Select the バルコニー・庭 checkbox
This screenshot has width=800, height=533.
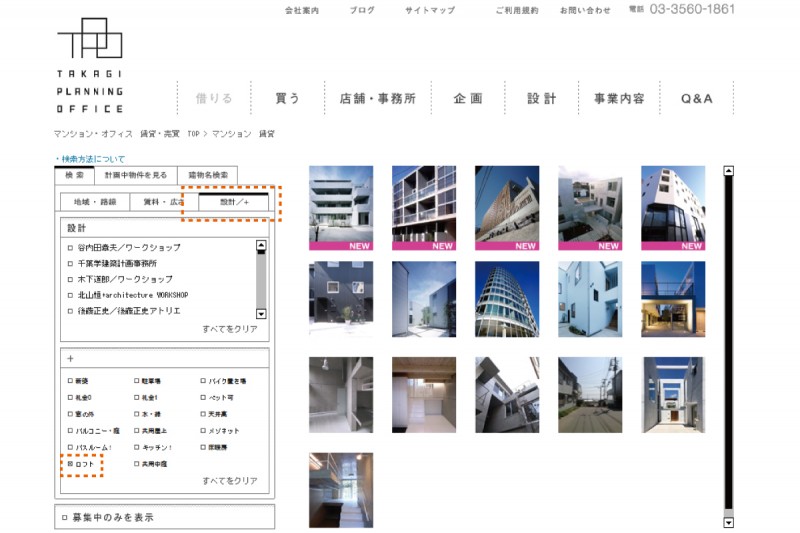70,430
